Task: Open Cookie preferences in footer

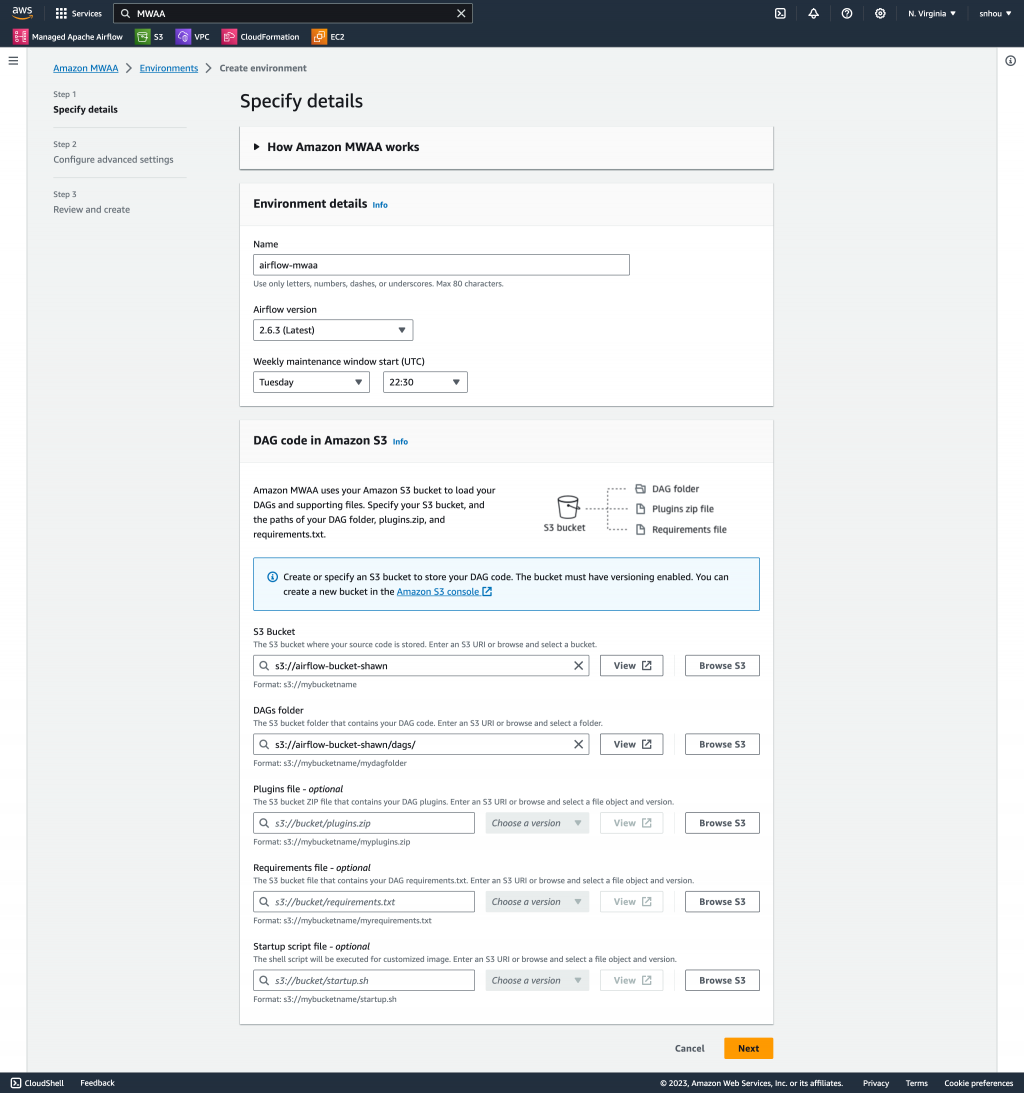Action: coord(979,1083)
